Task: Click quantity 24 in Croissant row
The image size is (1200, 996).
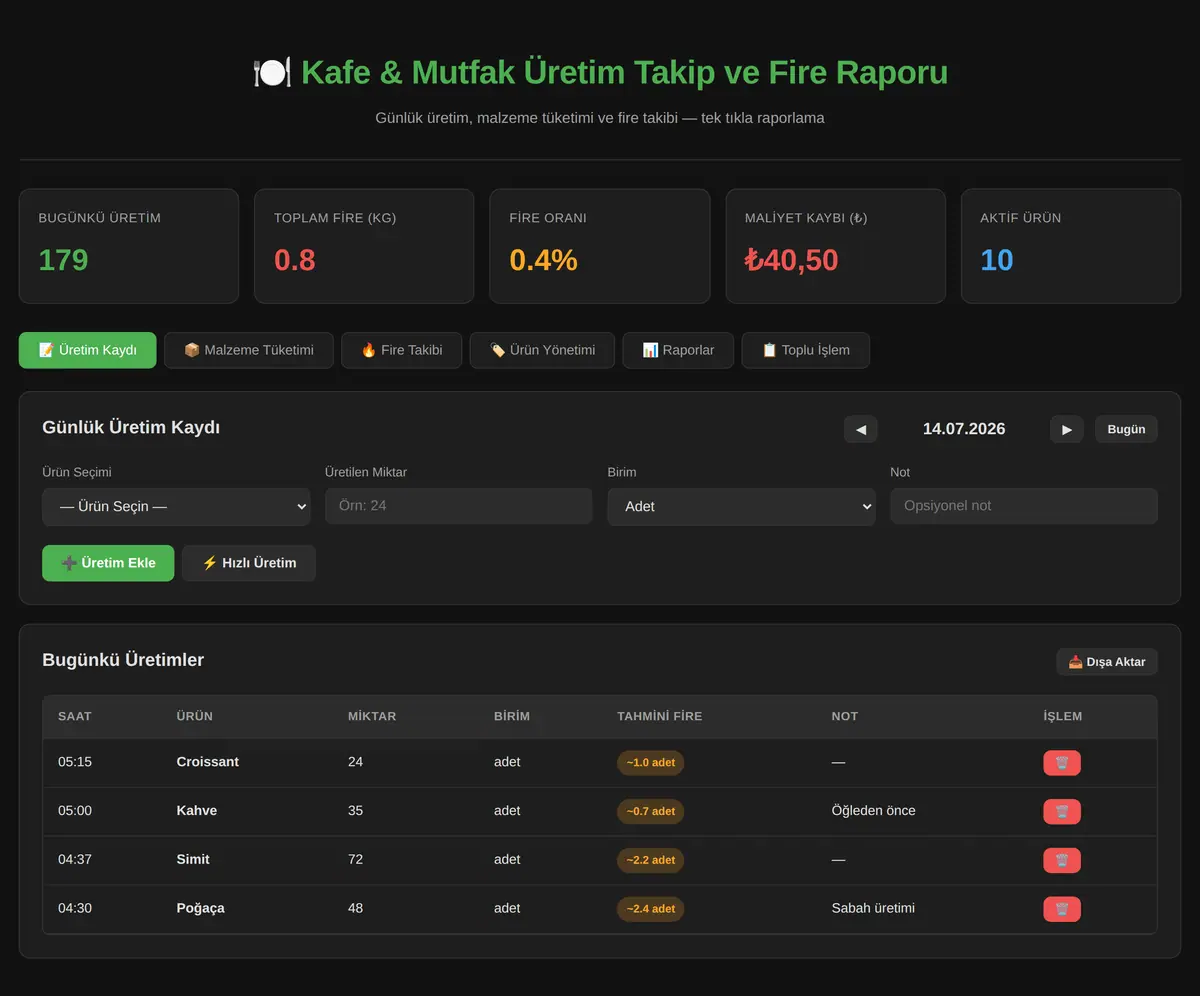Action: (356, 762)
